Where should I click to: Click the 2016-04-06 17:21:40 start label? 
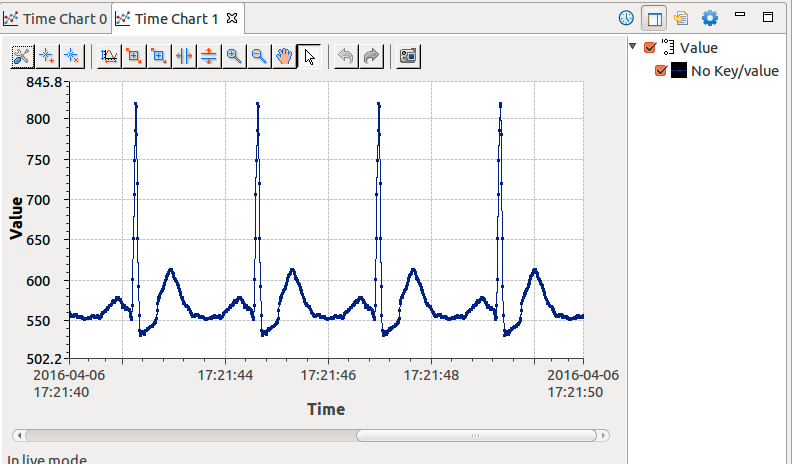[69, 384]
